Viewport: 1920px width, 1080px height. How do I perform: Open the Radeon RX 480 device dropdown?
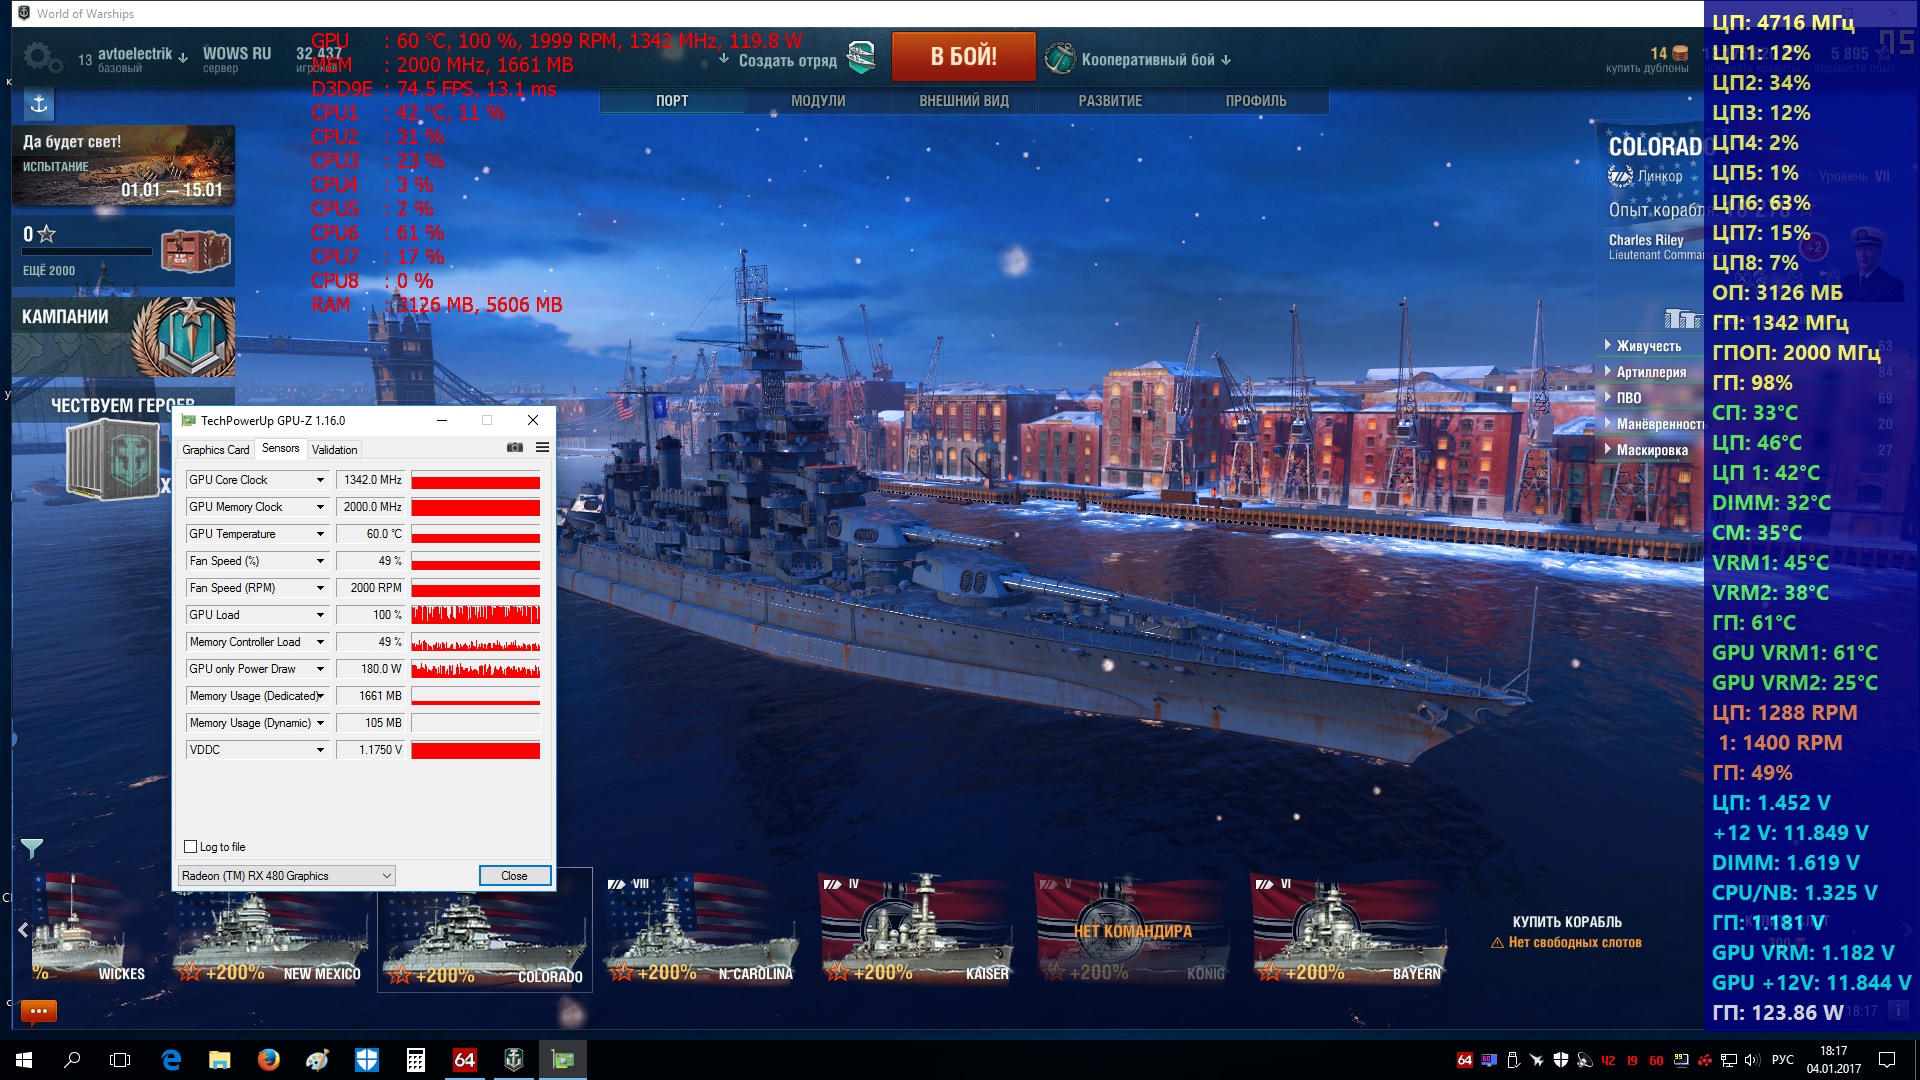(286, 876)
